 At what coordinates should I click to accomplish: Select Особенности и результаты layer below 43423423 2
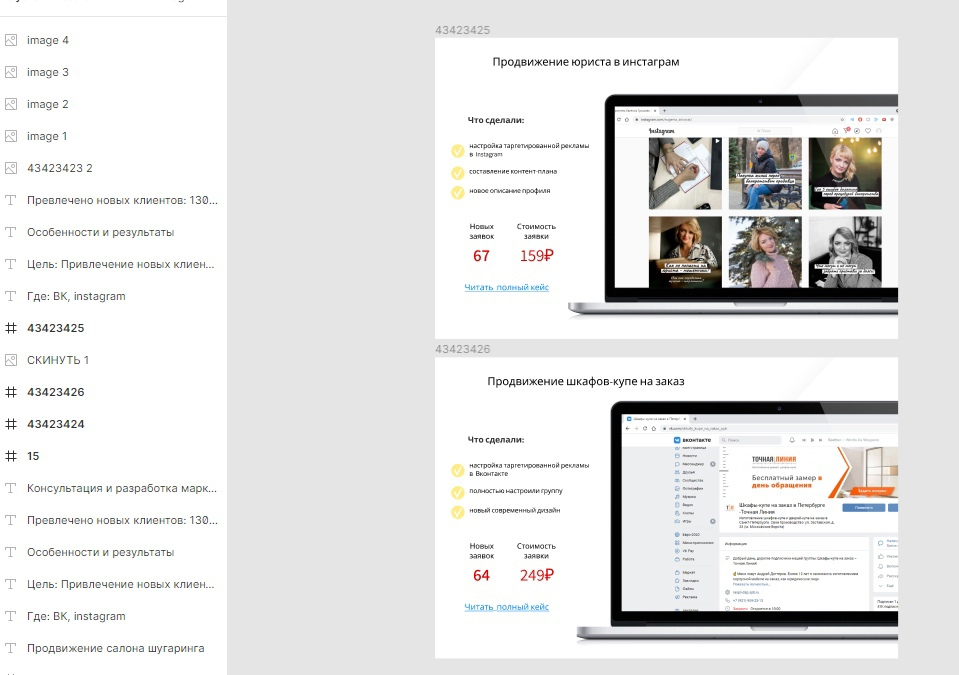pyautogui.click(x=100, y=232)
